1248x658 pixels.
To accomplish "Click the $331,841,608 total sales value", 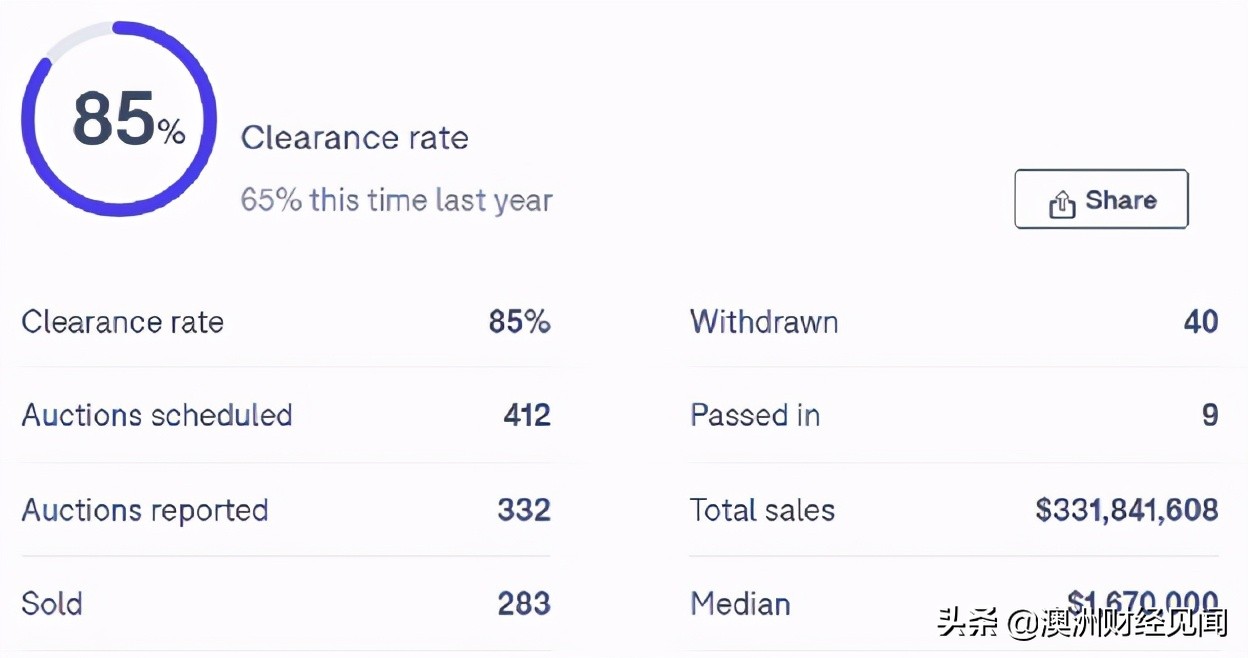I will pos(1127,510).
